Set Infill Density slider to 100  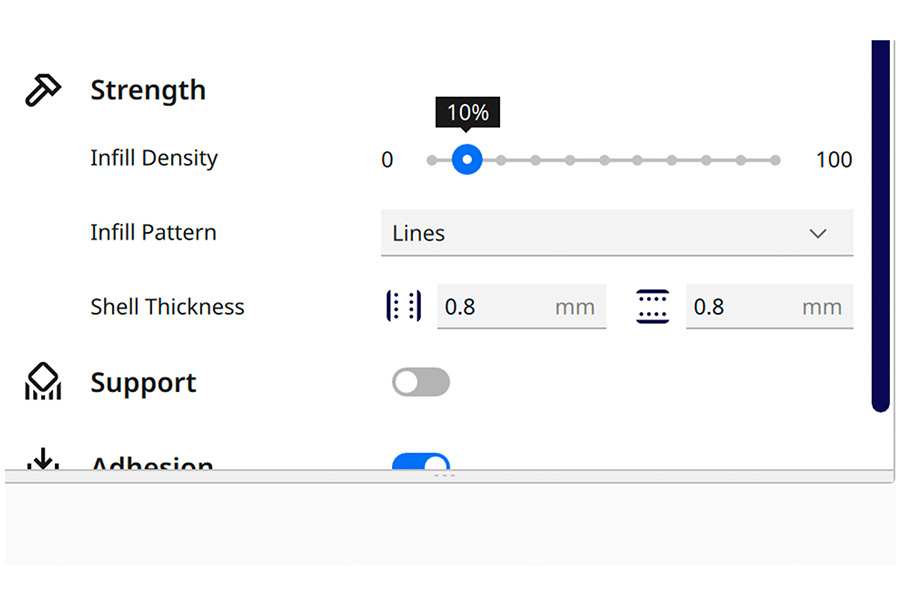click(775, 159)
